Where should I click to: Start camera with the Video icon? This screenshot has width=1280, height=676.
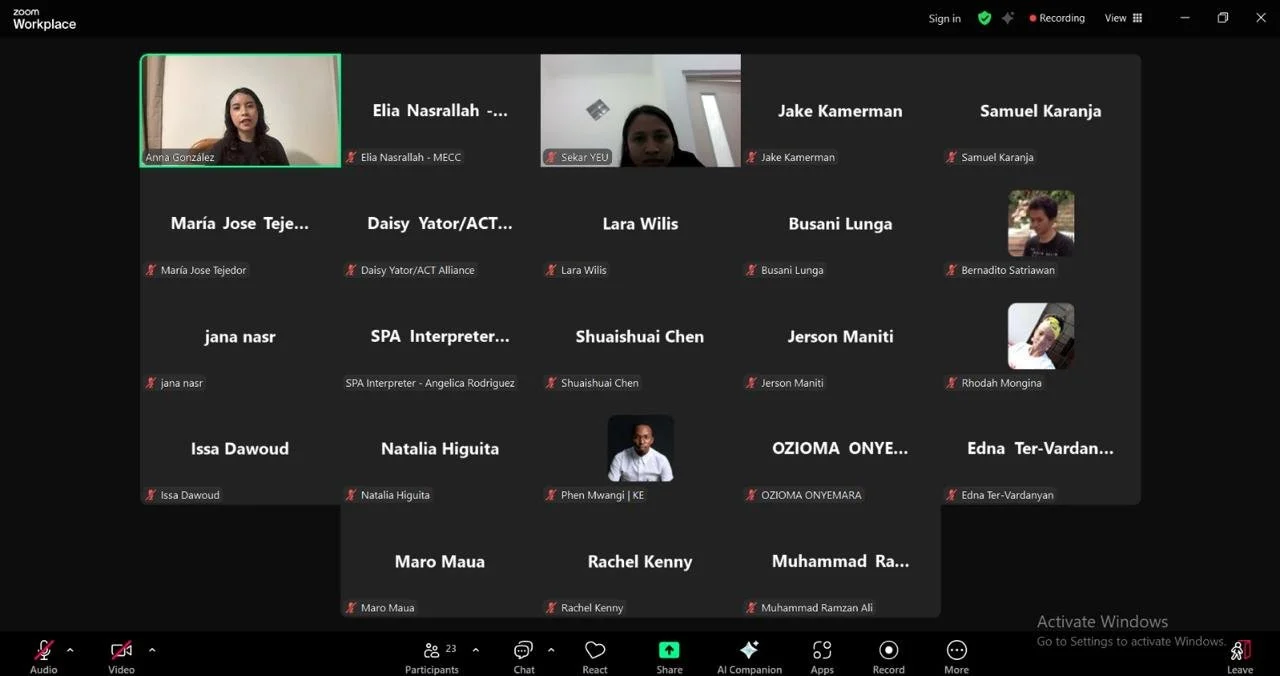pyautogui.click(x=121, y=650)
